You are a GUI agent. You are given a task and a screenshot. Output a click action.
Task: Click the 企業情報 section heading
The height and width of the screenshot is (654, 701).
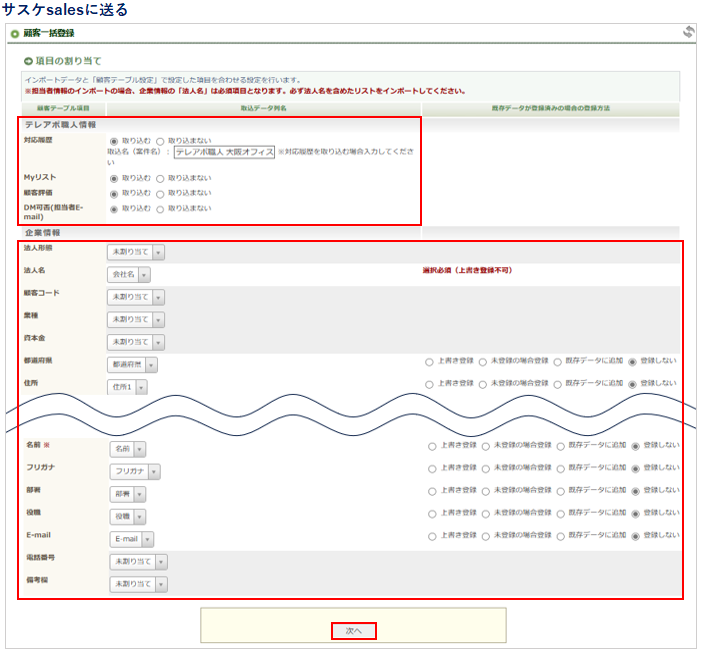(42, 233)
